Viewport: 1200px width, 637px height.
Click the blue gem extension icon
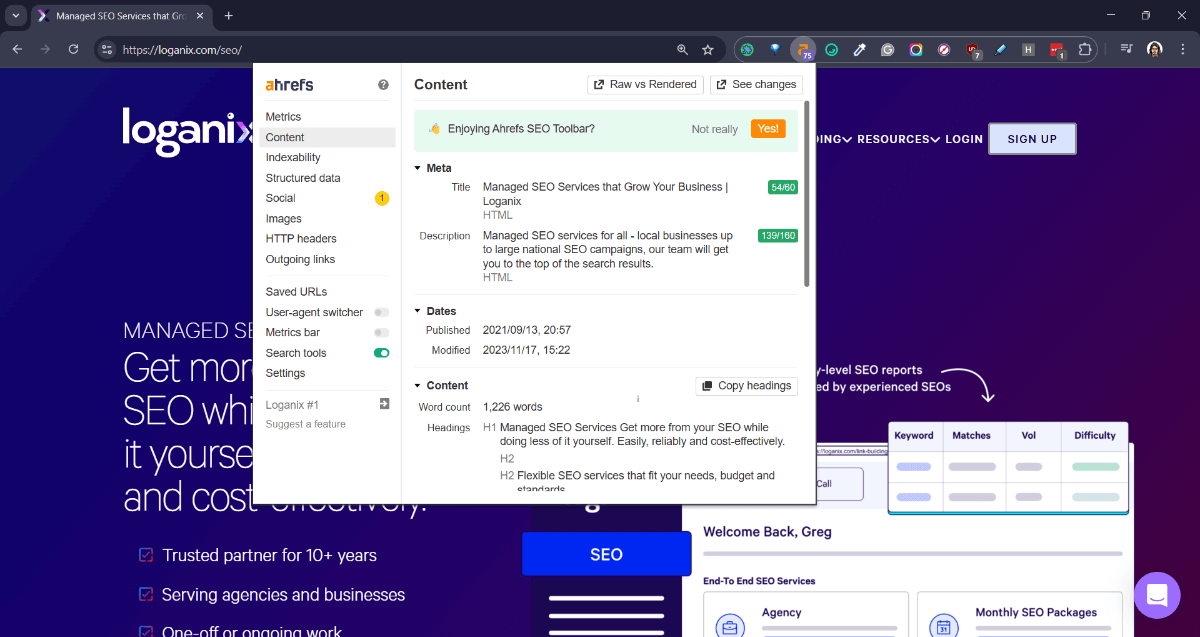pyautogui.click(x=774, y=49)
